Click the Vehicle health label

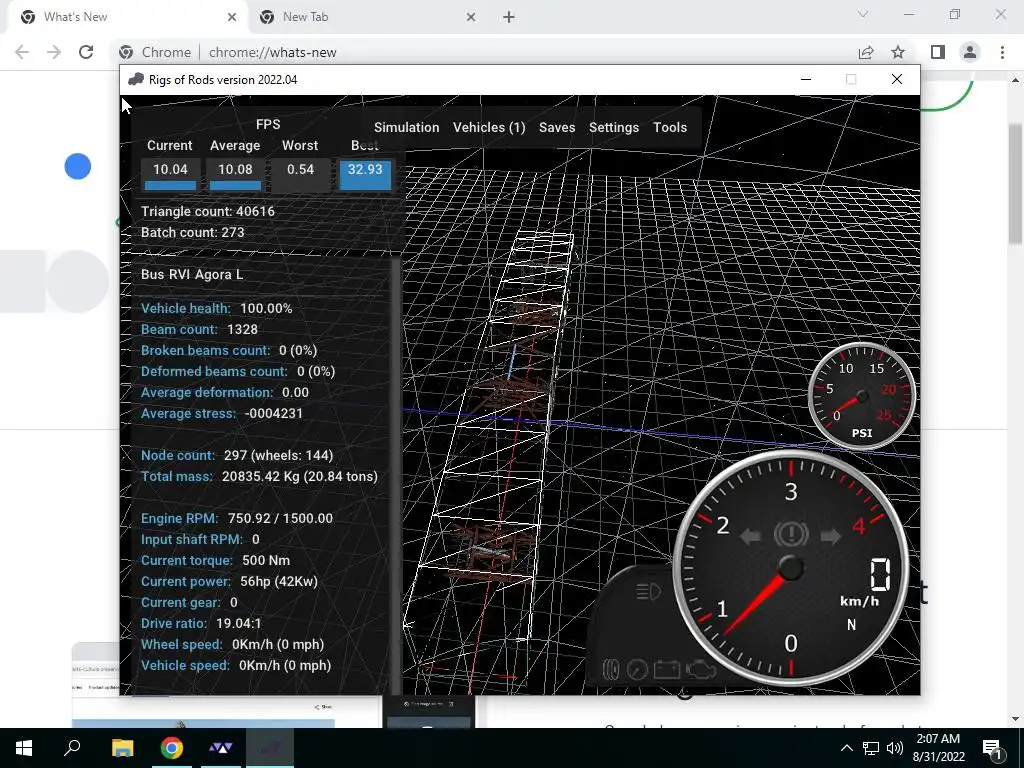pos(186,308)
